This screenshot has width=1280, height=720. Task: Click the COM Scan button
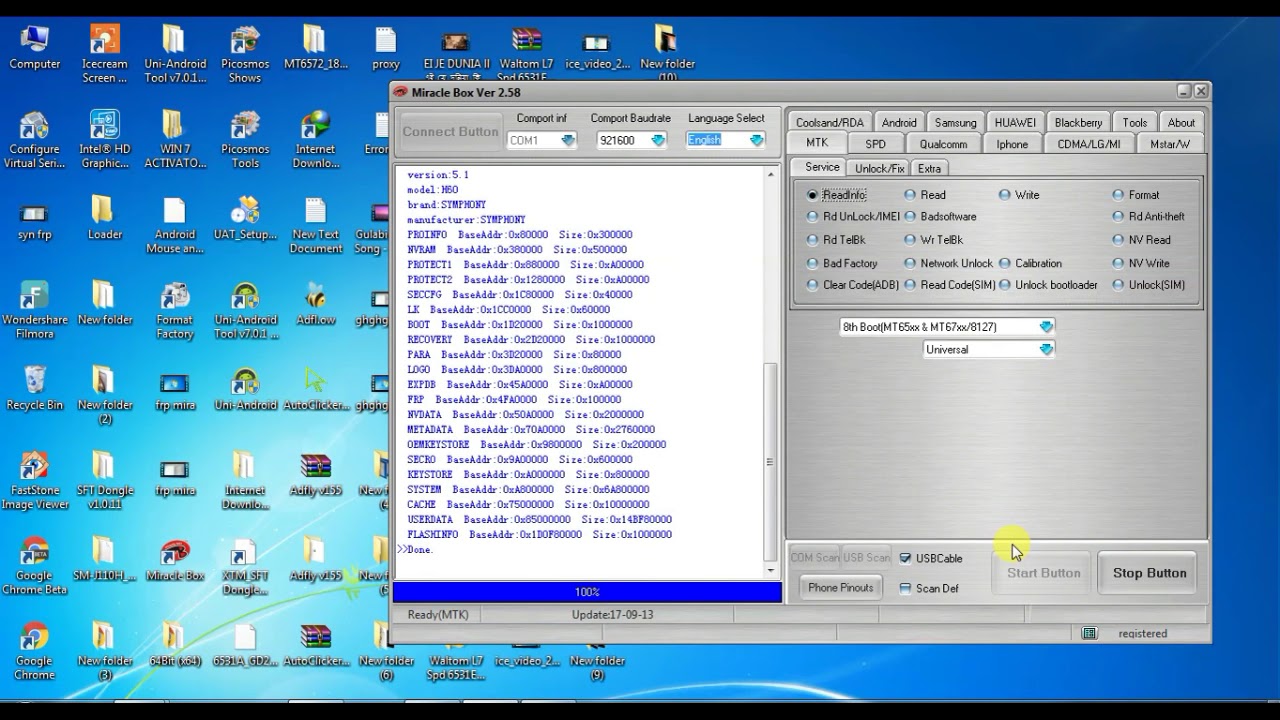(x=814, y=558)
